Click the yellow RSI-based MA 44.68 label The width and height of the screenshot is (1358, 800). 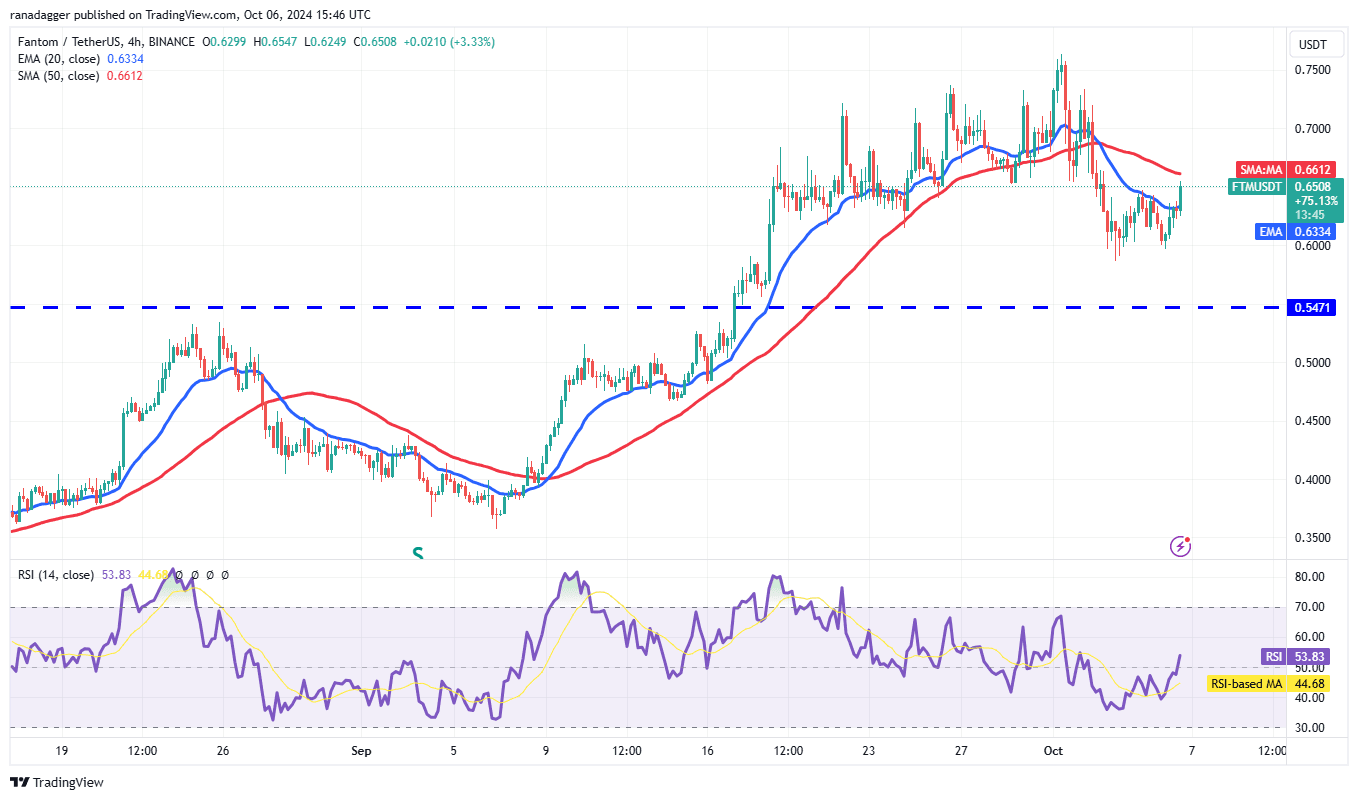1246,684
